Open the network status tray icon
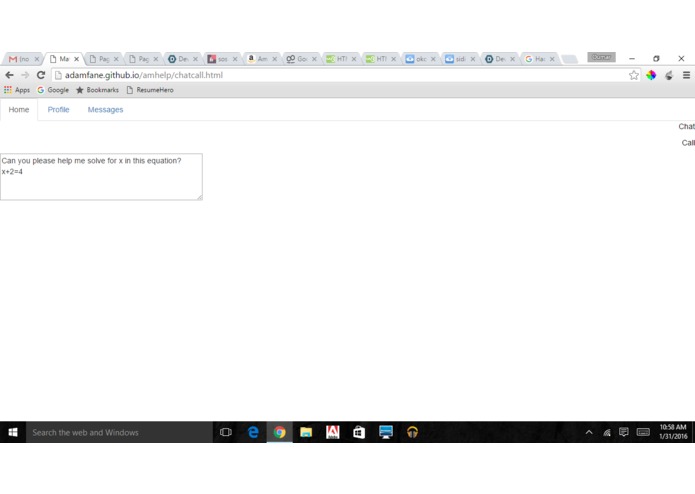Screen dimensions: 695x494 (607, 432)
